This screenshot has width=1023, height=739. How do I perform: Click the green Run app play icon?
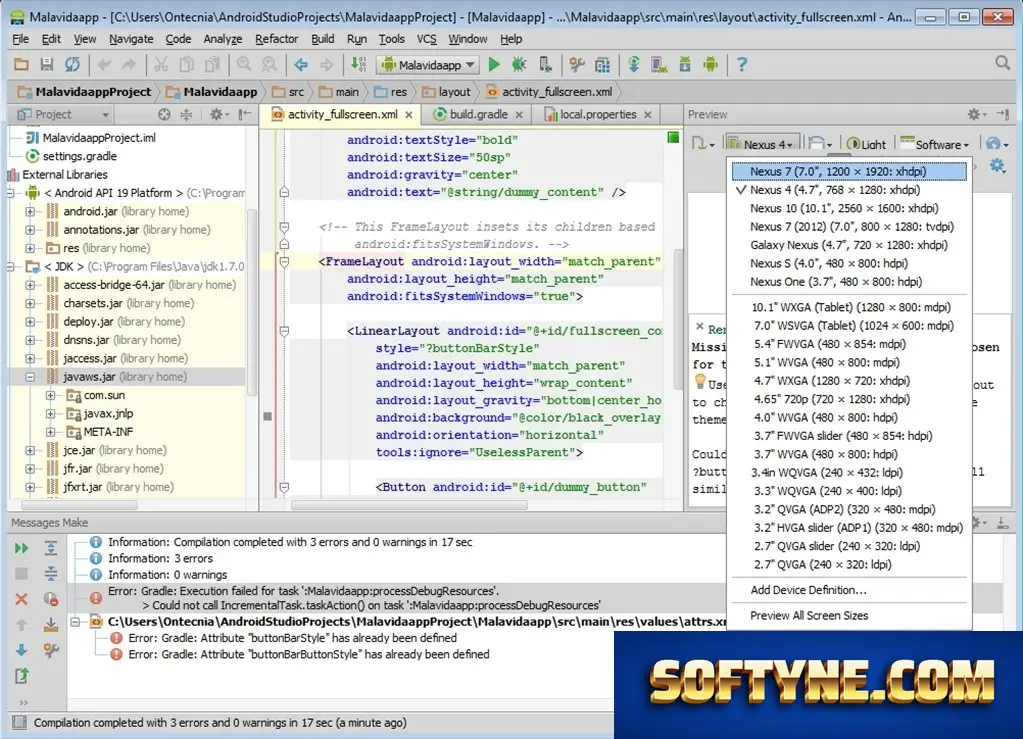pos(494,65)
